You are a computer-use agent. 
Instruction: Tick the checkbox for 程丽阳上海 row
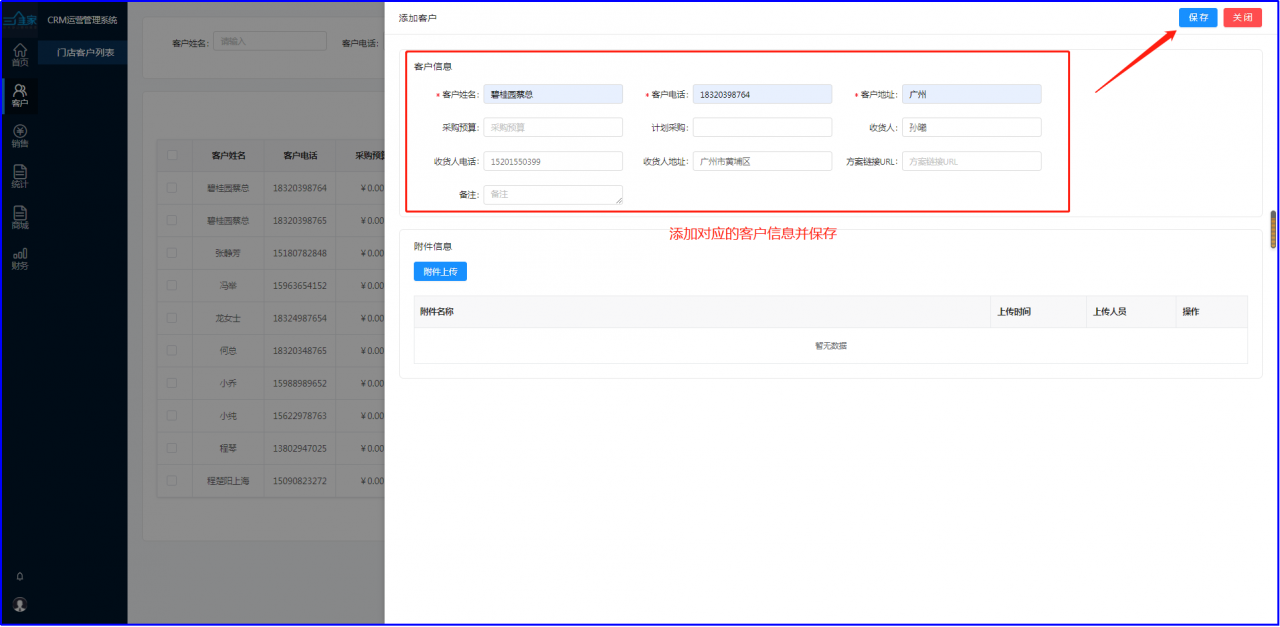point(172,481)
